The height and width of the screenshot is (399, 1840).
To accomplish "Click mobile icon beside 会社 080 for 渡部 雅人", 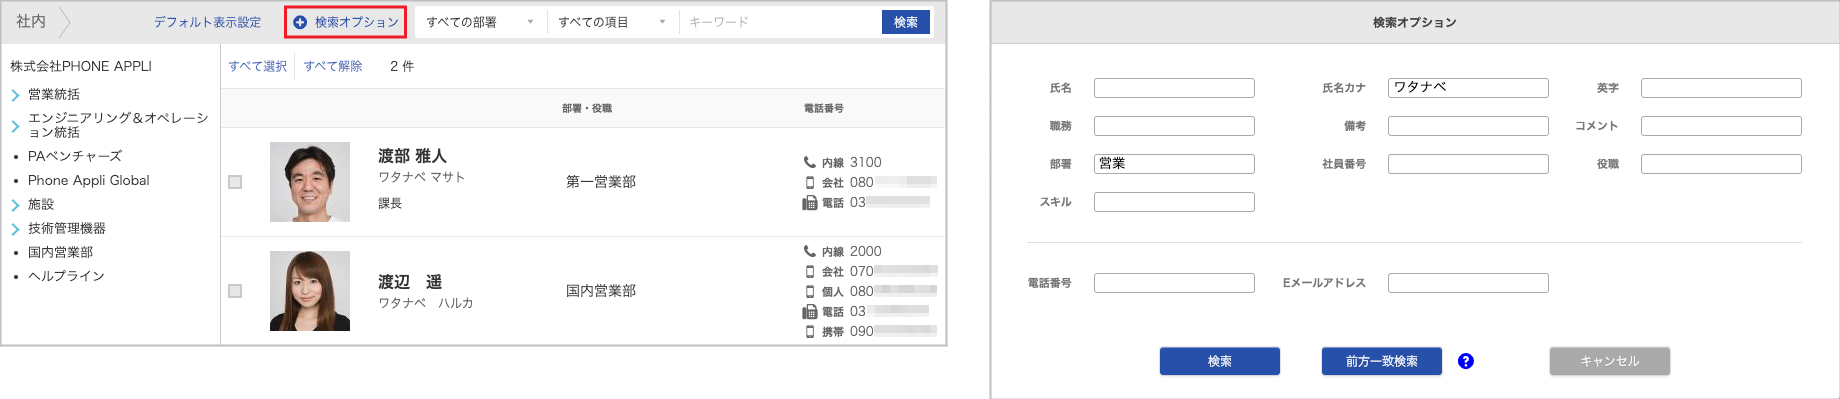I will tap(810, 182).
